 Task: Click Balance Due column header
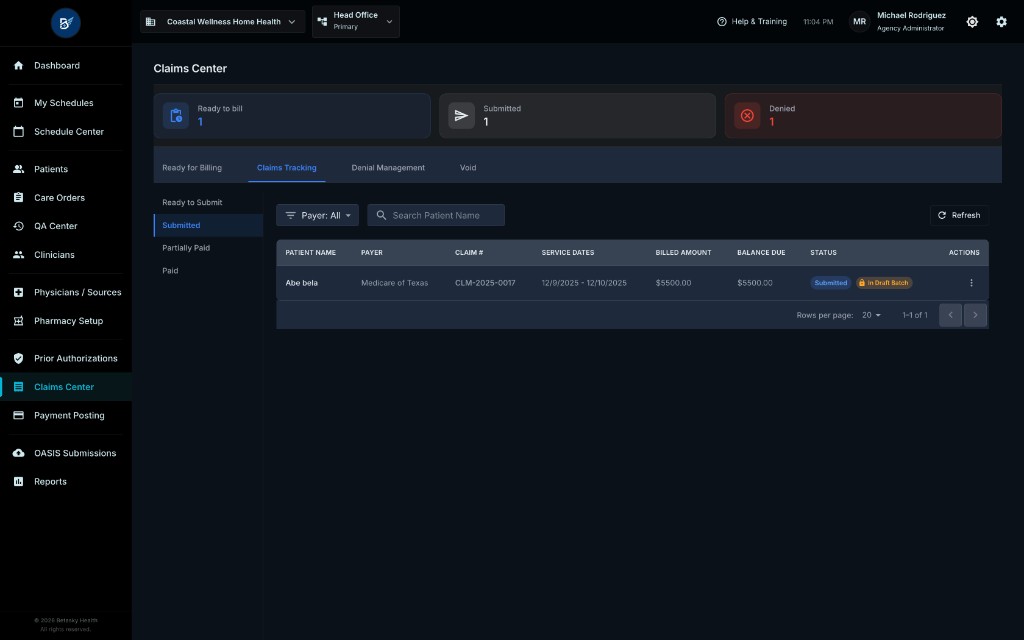click(x=761, y=253)
